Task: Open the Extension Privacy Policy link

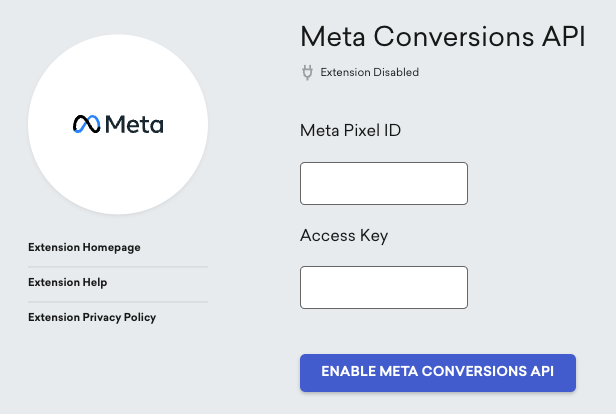Action: tap(92, 317)
